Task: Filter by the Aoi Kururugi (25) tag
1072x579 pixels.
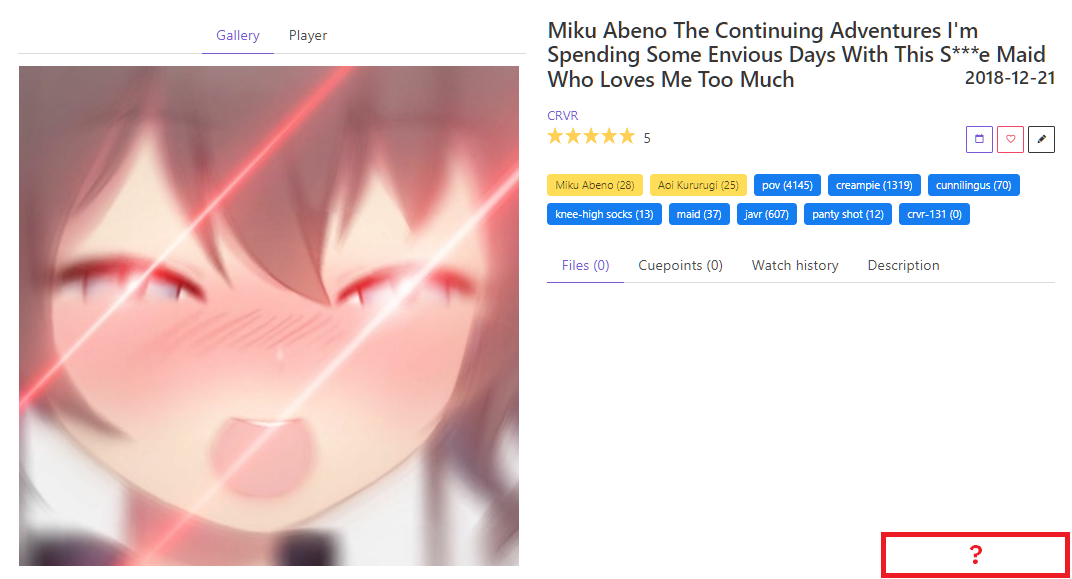Action: [x=698, y=185]
